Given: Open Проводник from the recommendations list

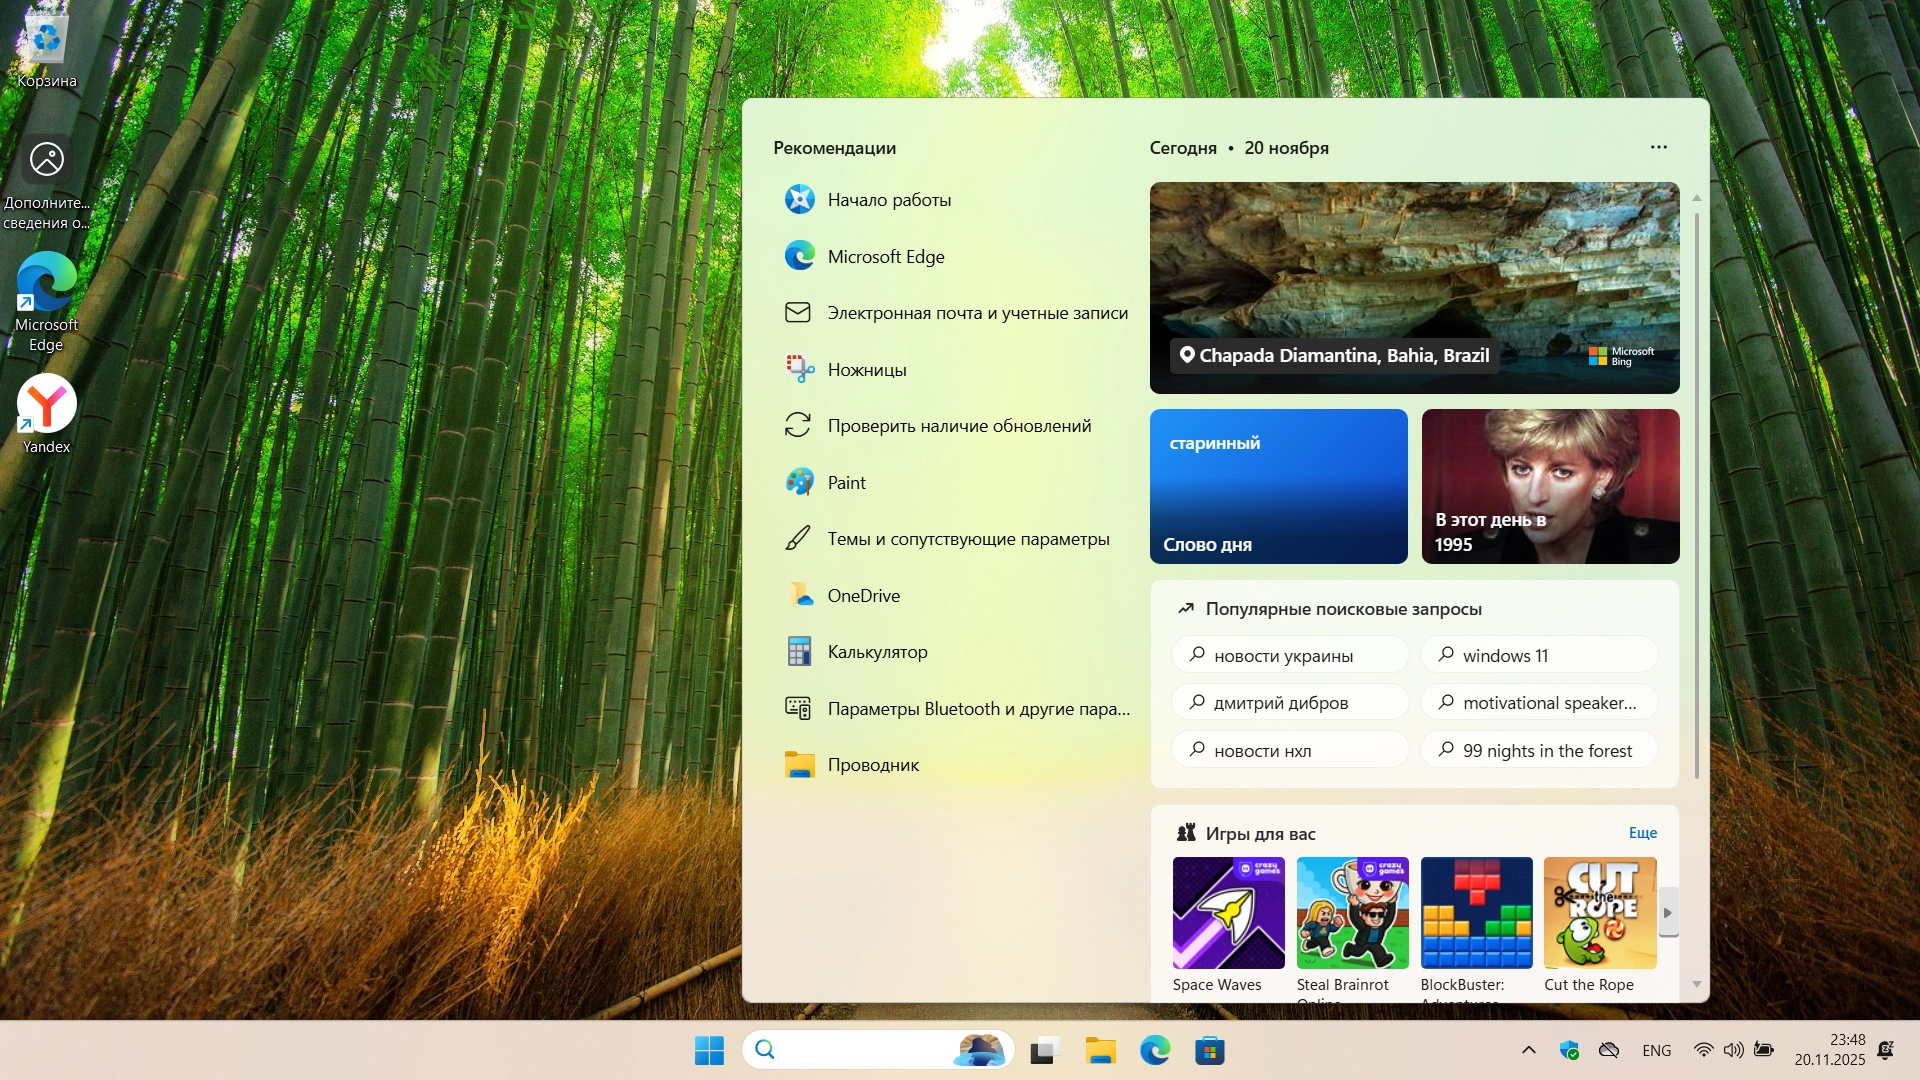Looking at the screenshot, I should coord(872,765).
